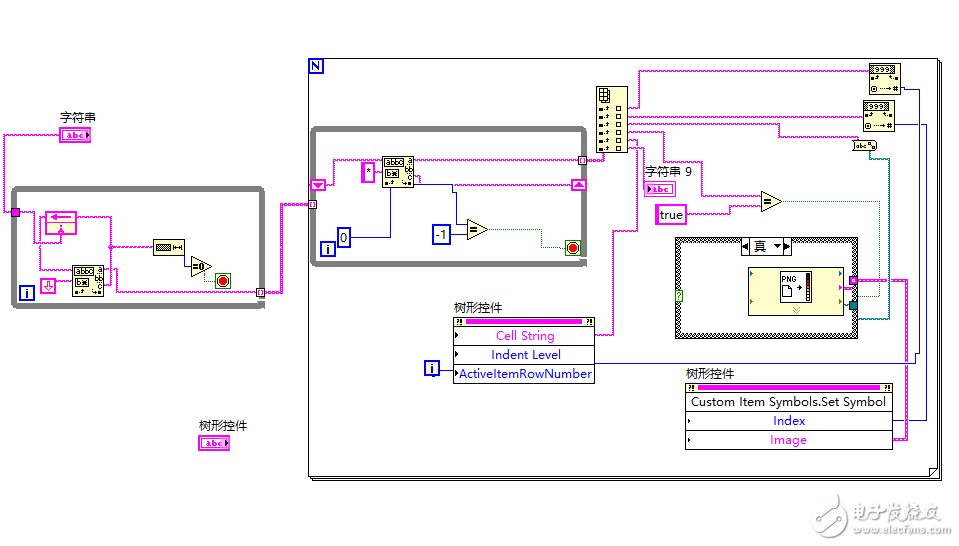Click previous case arrow on case structure
Screen dimensions: 959x546
[745, 246]
